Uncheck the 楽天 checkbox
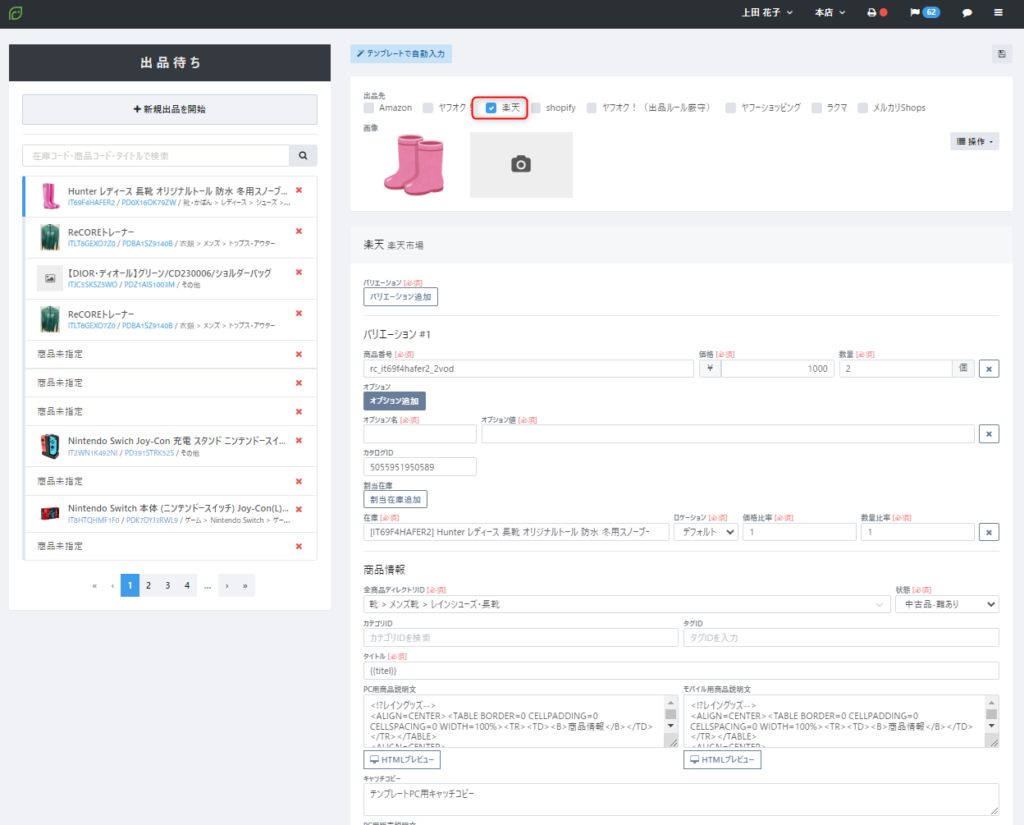1024x825 pixels. tap(491, 108)
